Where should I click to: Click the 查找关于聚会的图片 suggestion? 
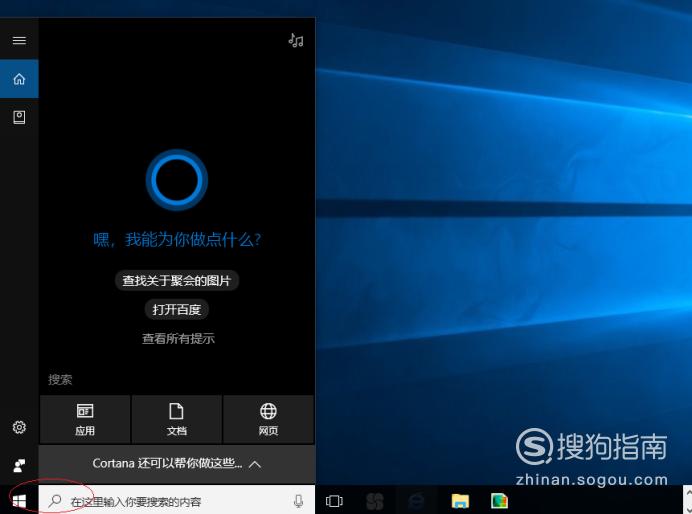tap(177, 281)
